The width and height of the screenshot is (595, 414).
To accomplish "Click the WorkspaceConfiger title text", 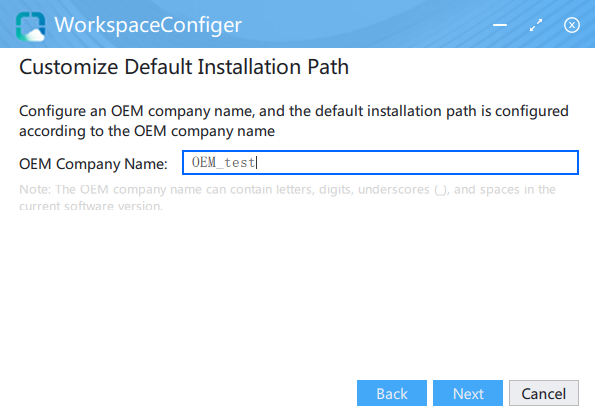I will 148,25.
